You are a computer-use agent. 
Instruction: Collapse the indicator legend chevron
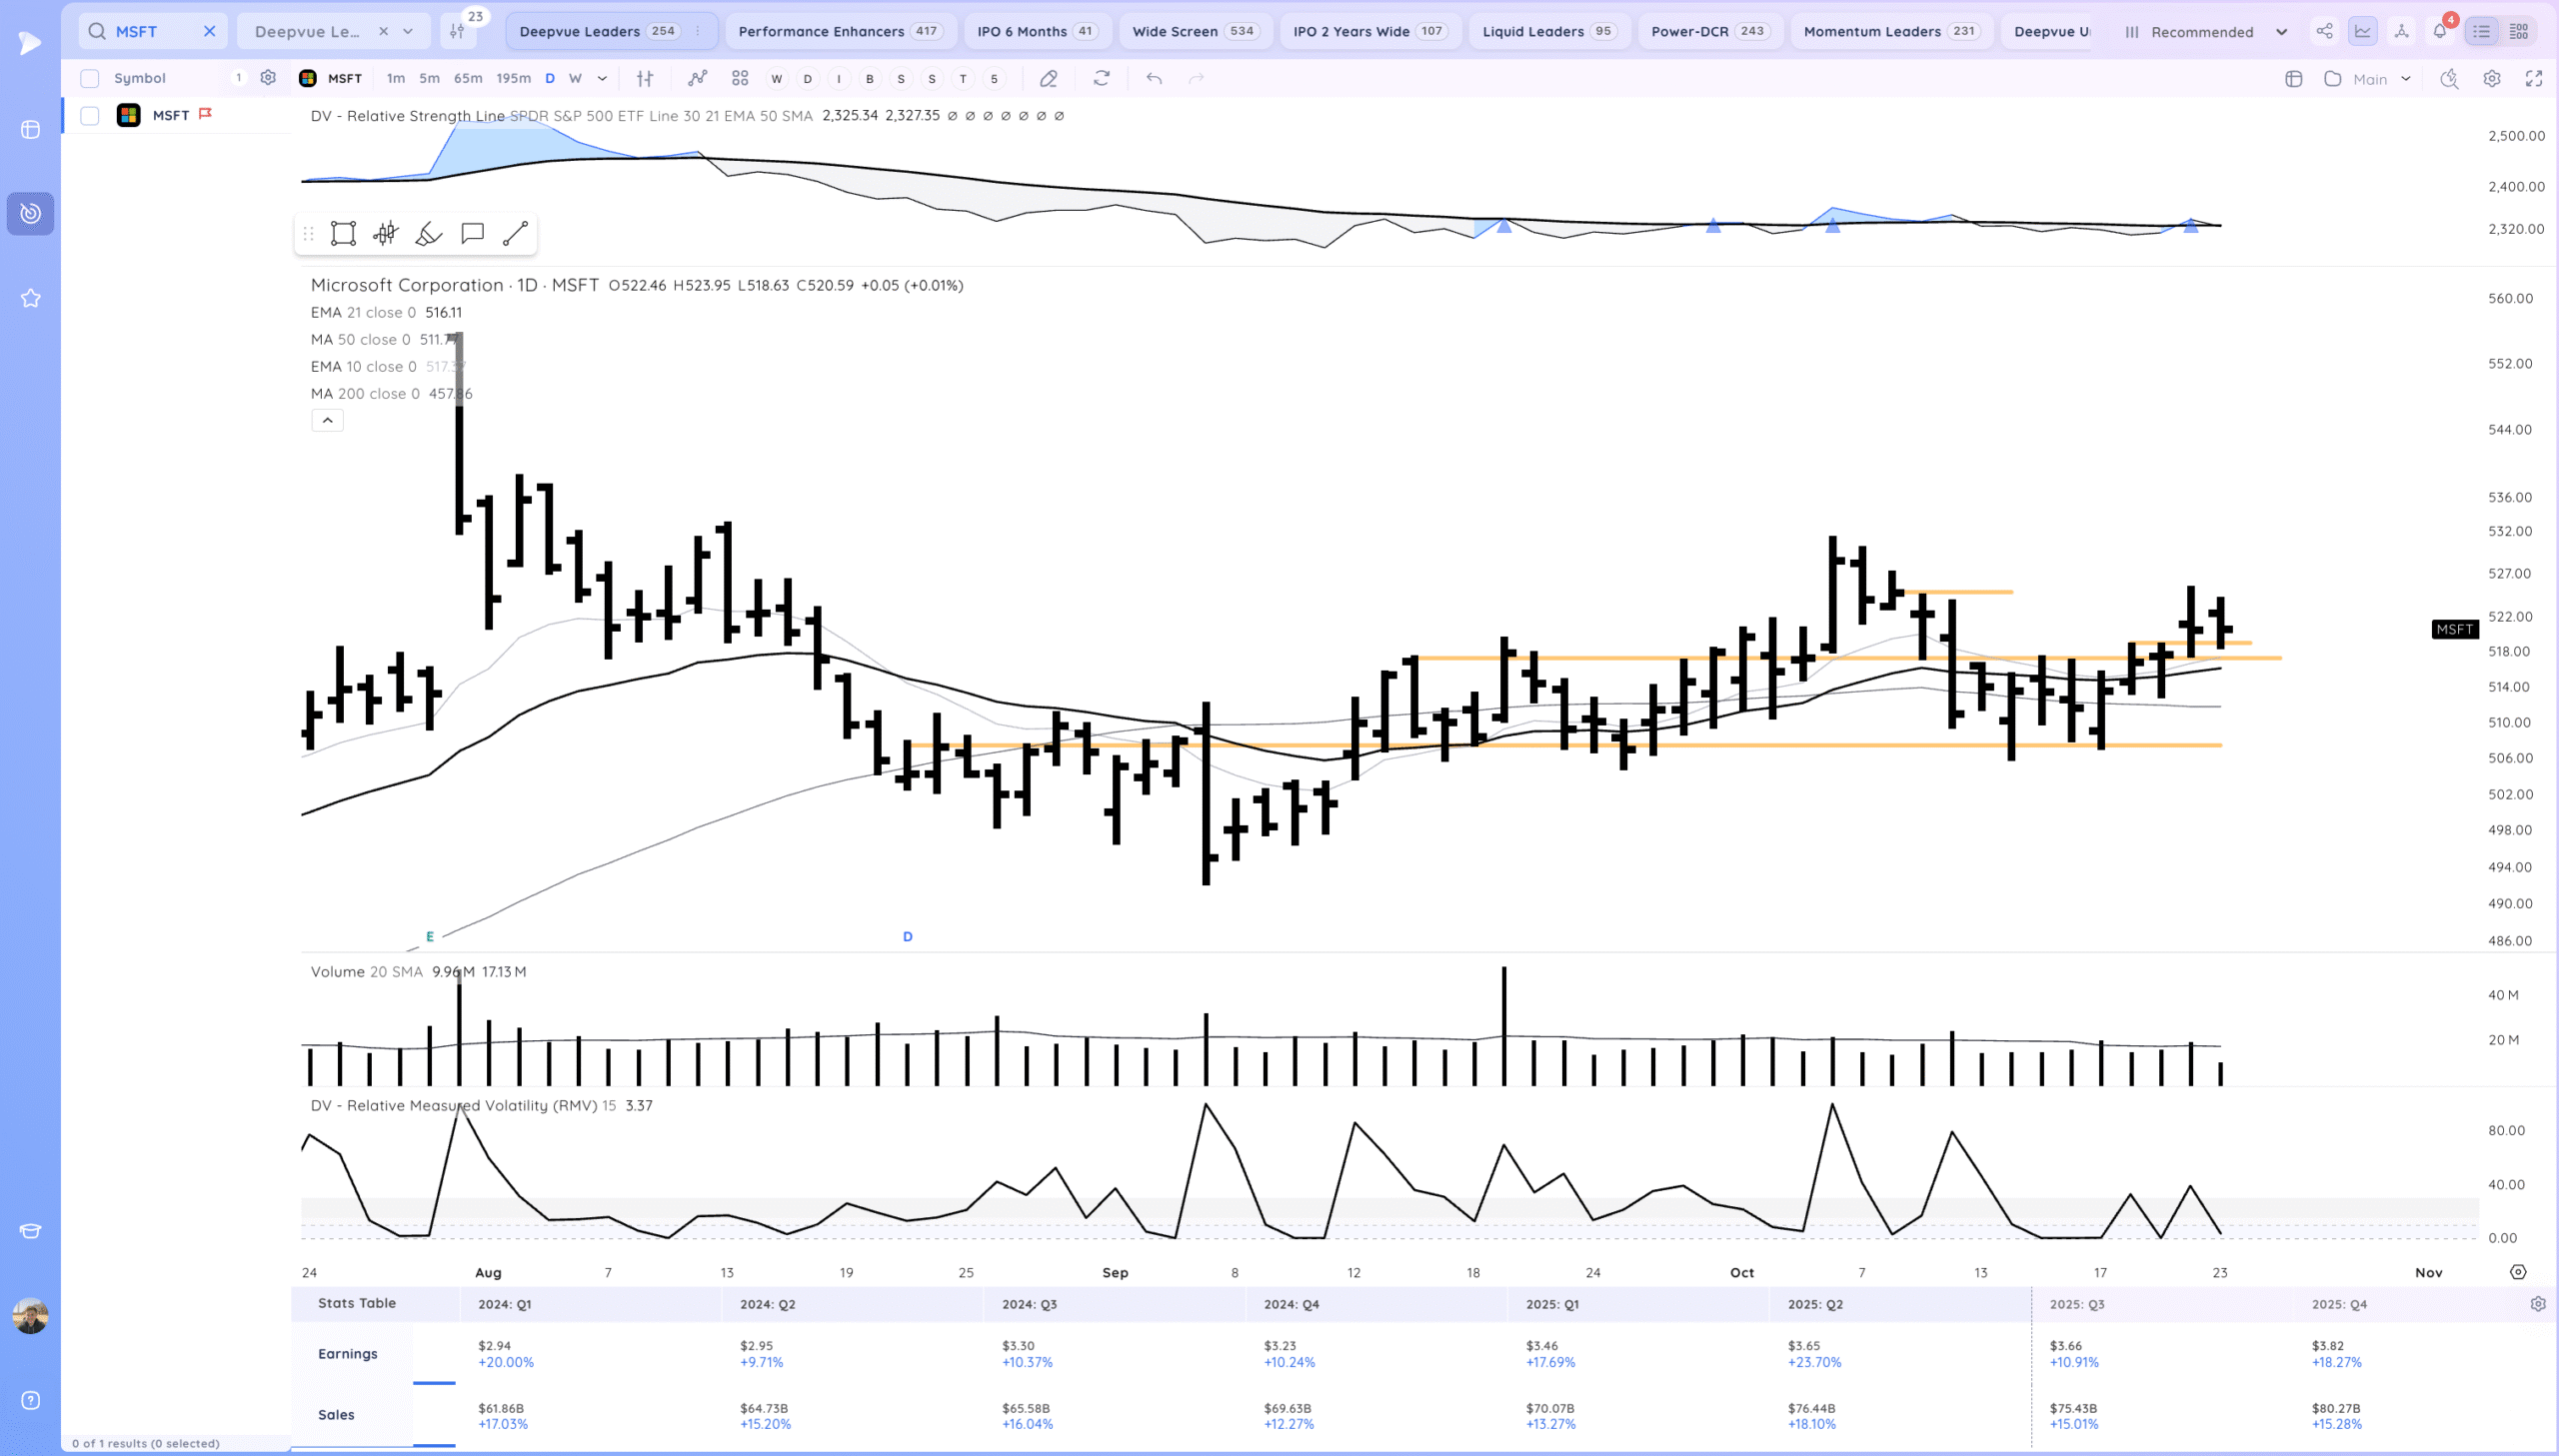(x=327, y=420)
